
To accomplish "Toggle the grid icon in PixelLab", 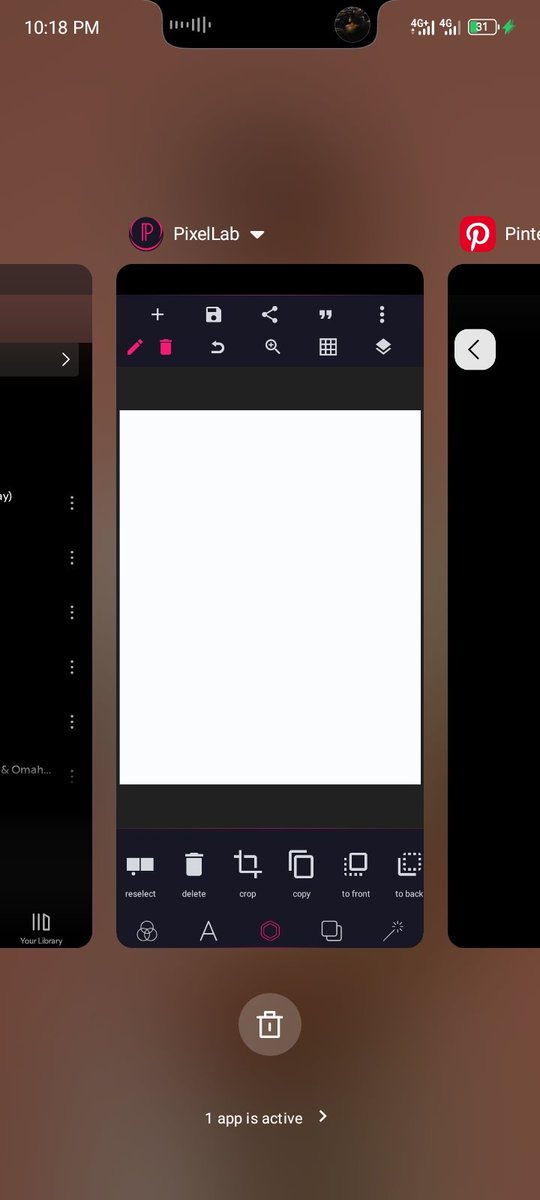I will [328, 347].
